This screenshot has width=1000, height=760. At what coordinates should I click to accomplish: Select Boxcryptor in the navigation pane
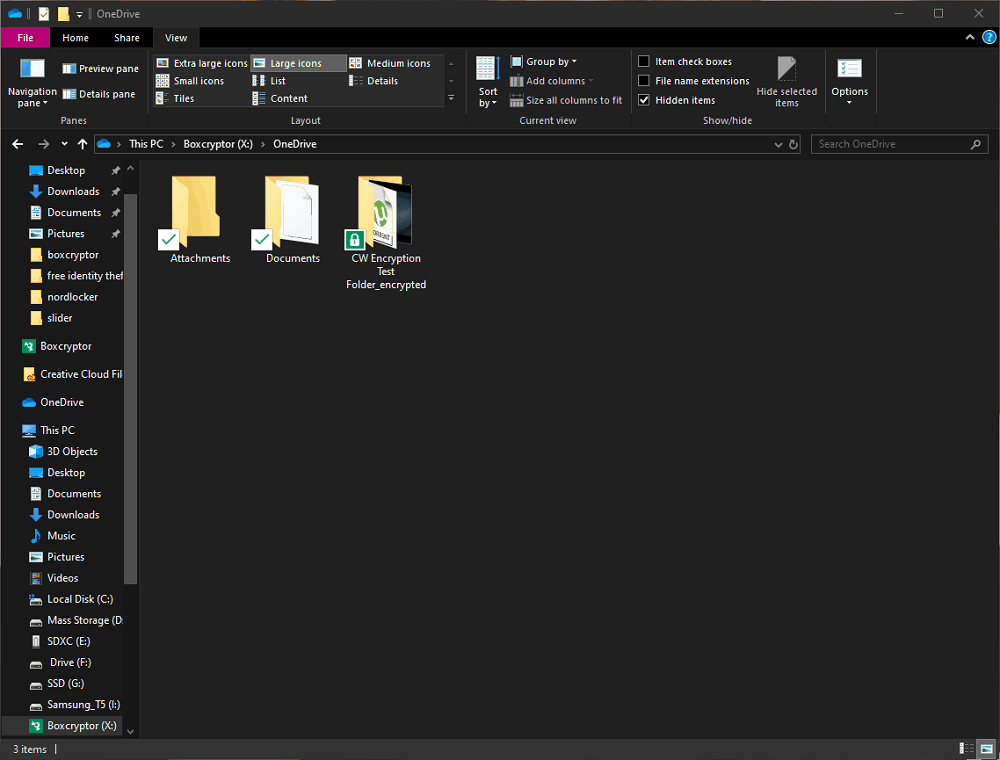[x=66, y=346]
